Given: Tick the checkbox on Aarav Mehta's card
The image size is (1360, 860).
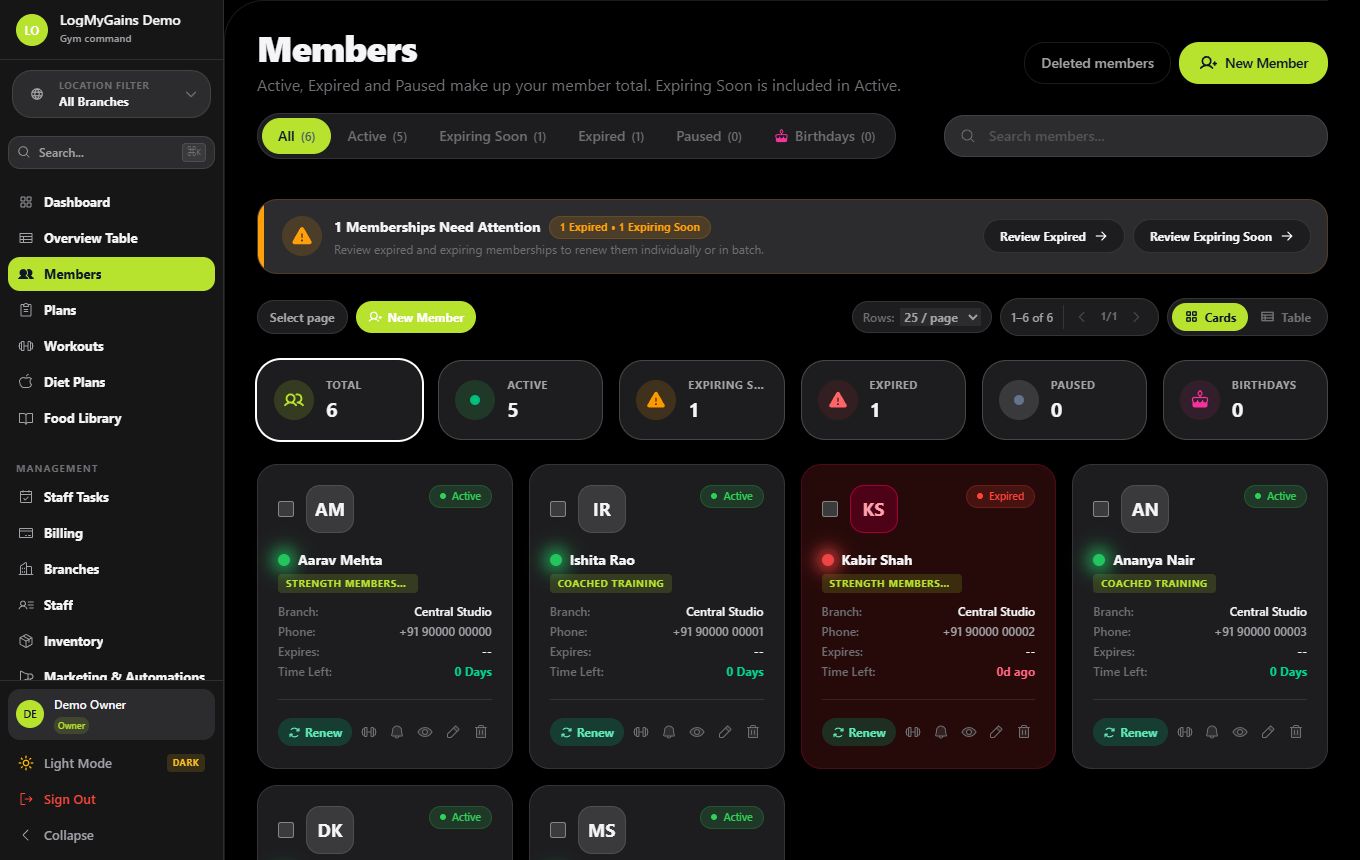Looking at the screenshot, I should coord(286,509).
